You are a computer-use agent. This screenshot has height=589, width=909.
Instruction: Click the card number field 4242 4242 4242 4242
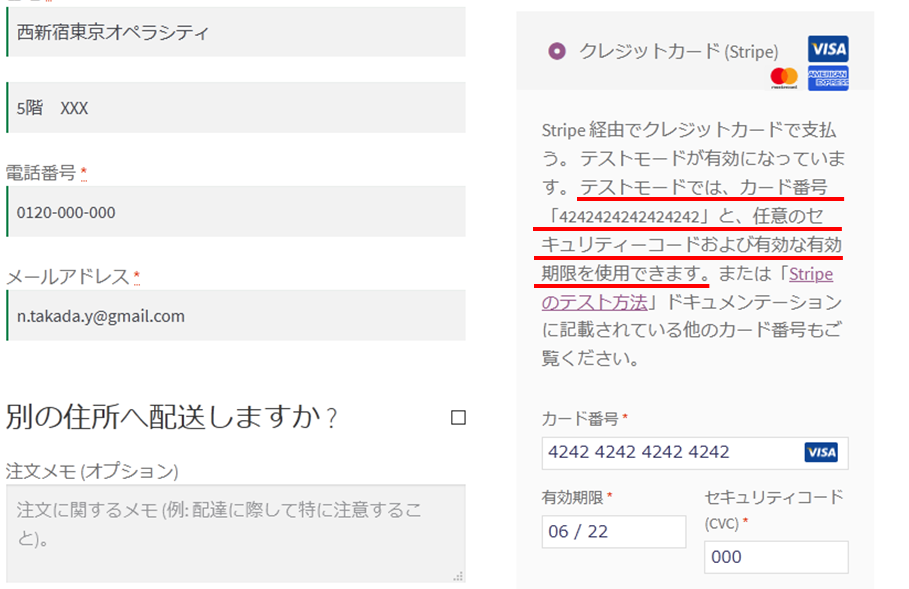(695, 453)
